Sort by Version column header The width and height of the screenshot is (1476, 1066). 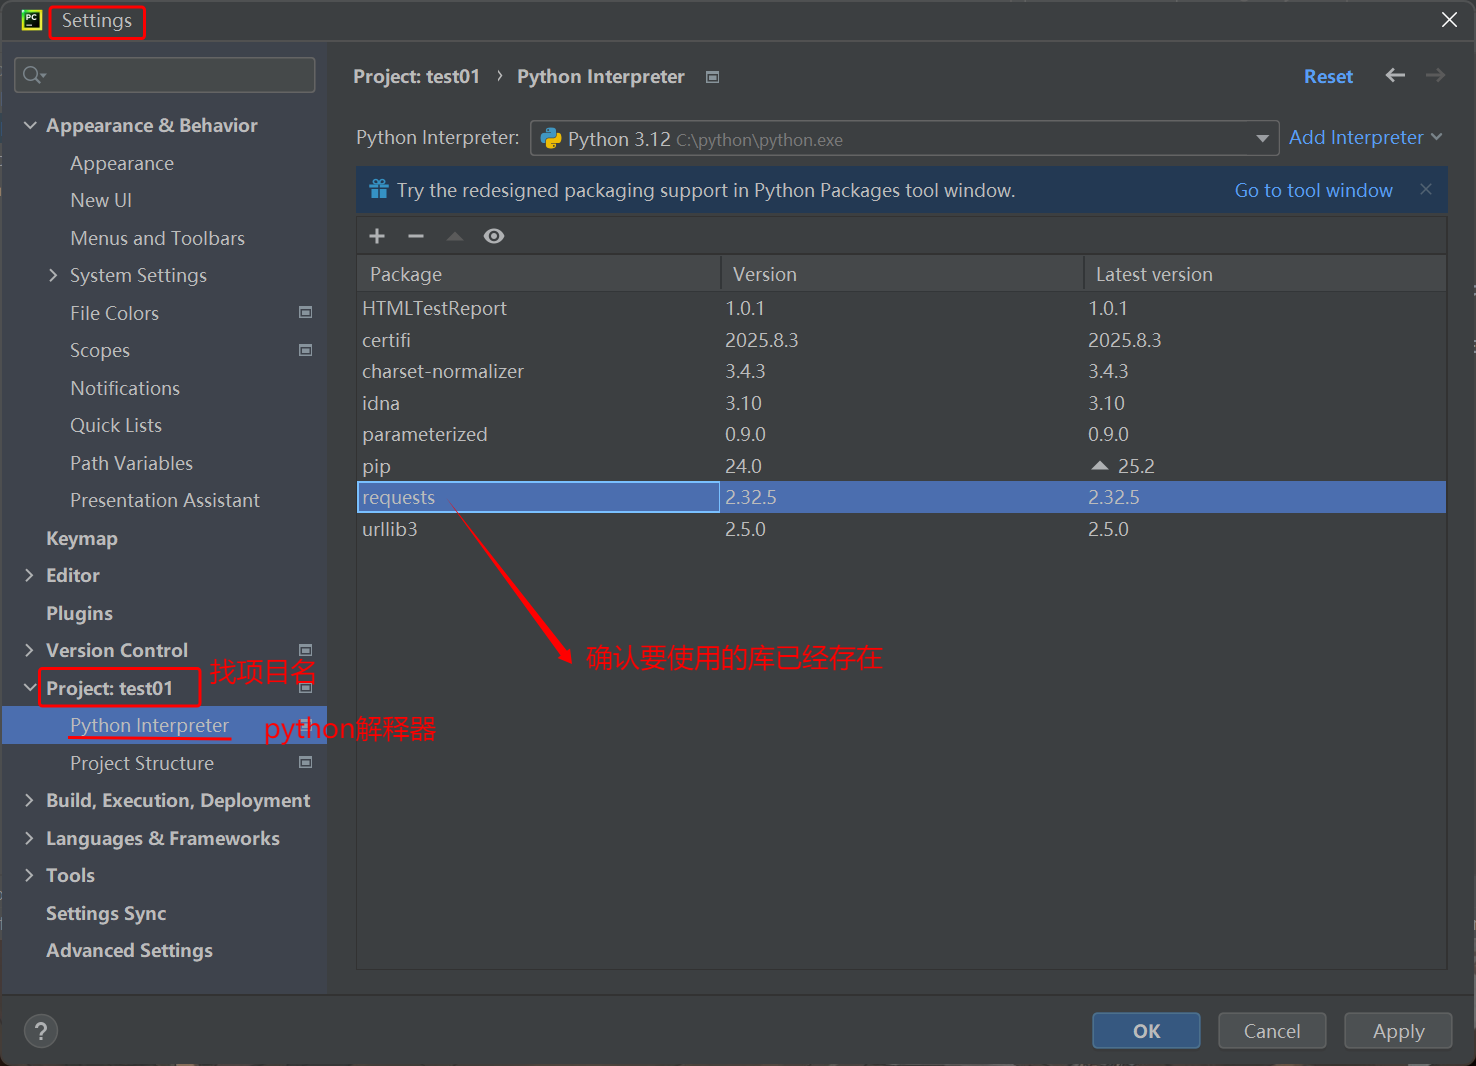click(902, 274)
